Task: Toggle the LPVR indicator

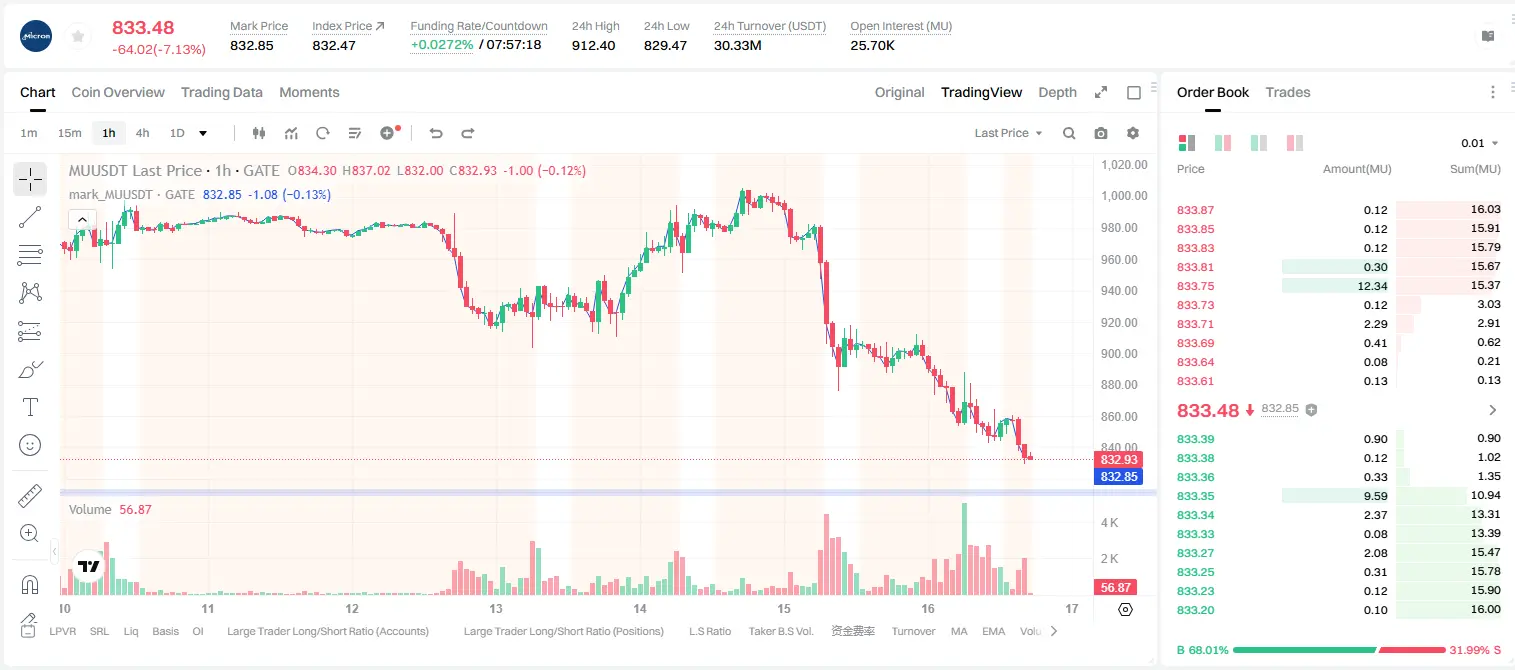Action: point(62,631)
